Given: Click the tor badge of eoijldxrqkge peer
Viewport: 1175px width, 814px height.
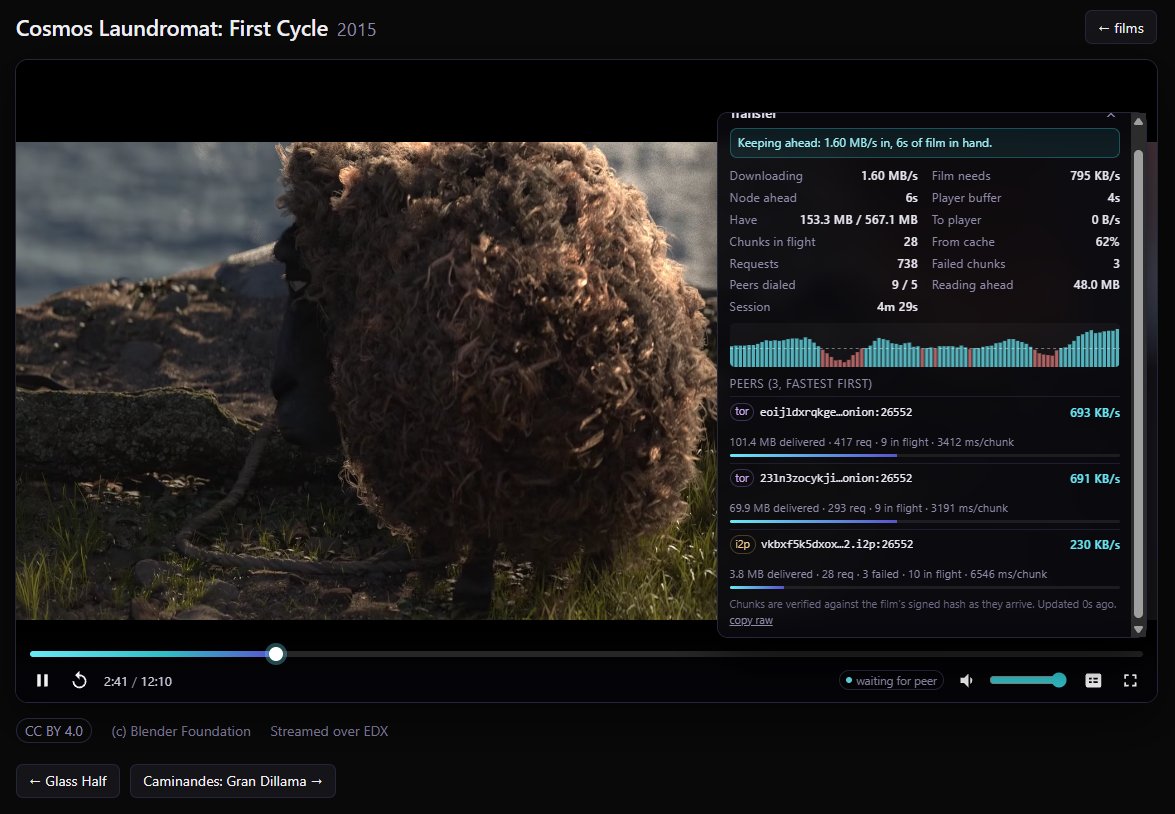Looking at the screenshot, I should point(742,411).
